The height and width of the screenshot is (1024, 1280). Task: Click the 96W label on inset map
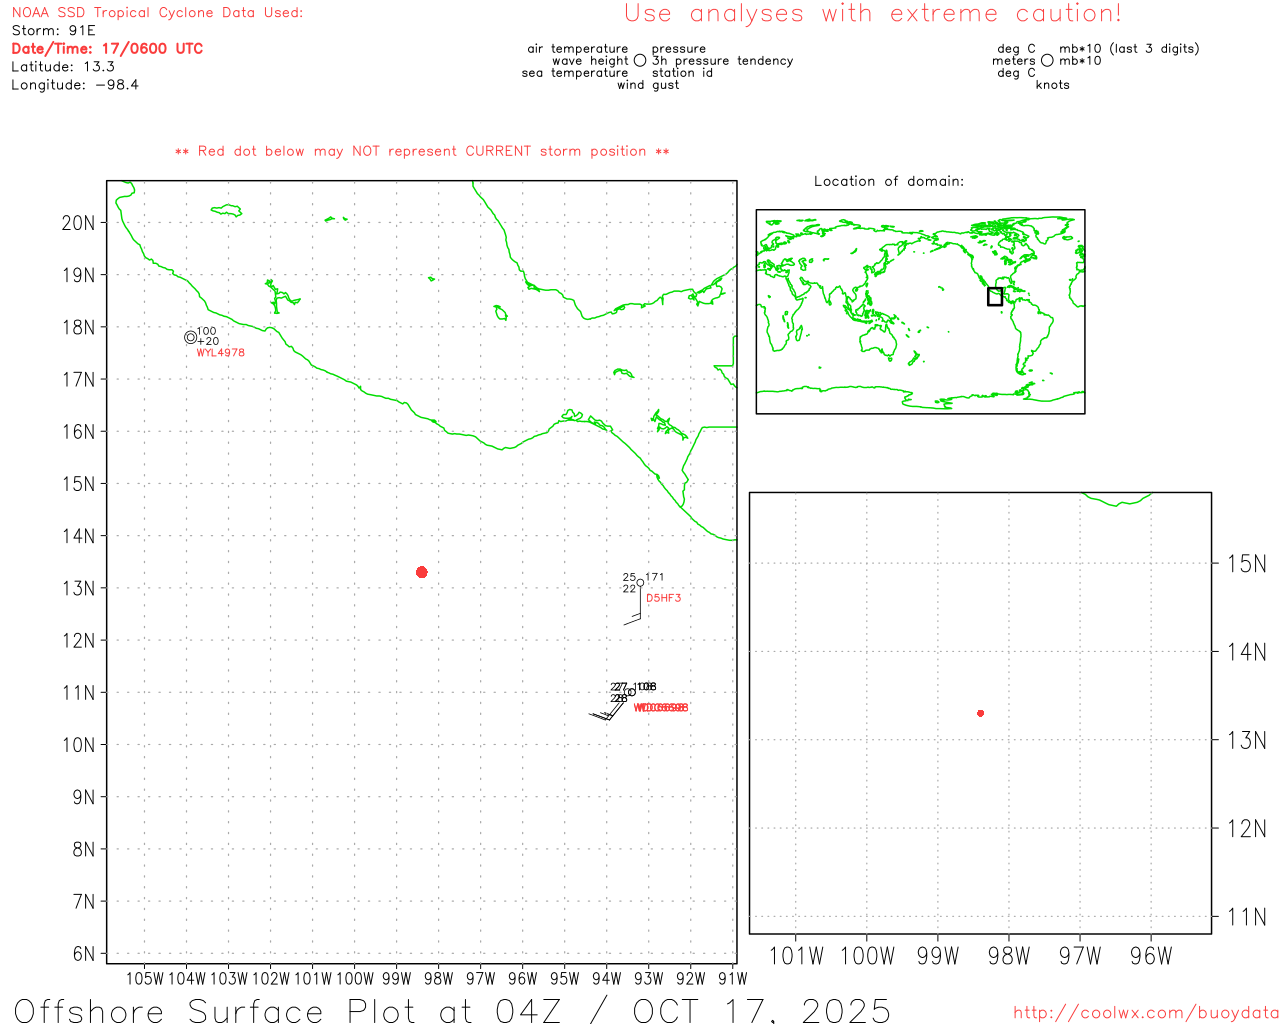coord(1151,956)
